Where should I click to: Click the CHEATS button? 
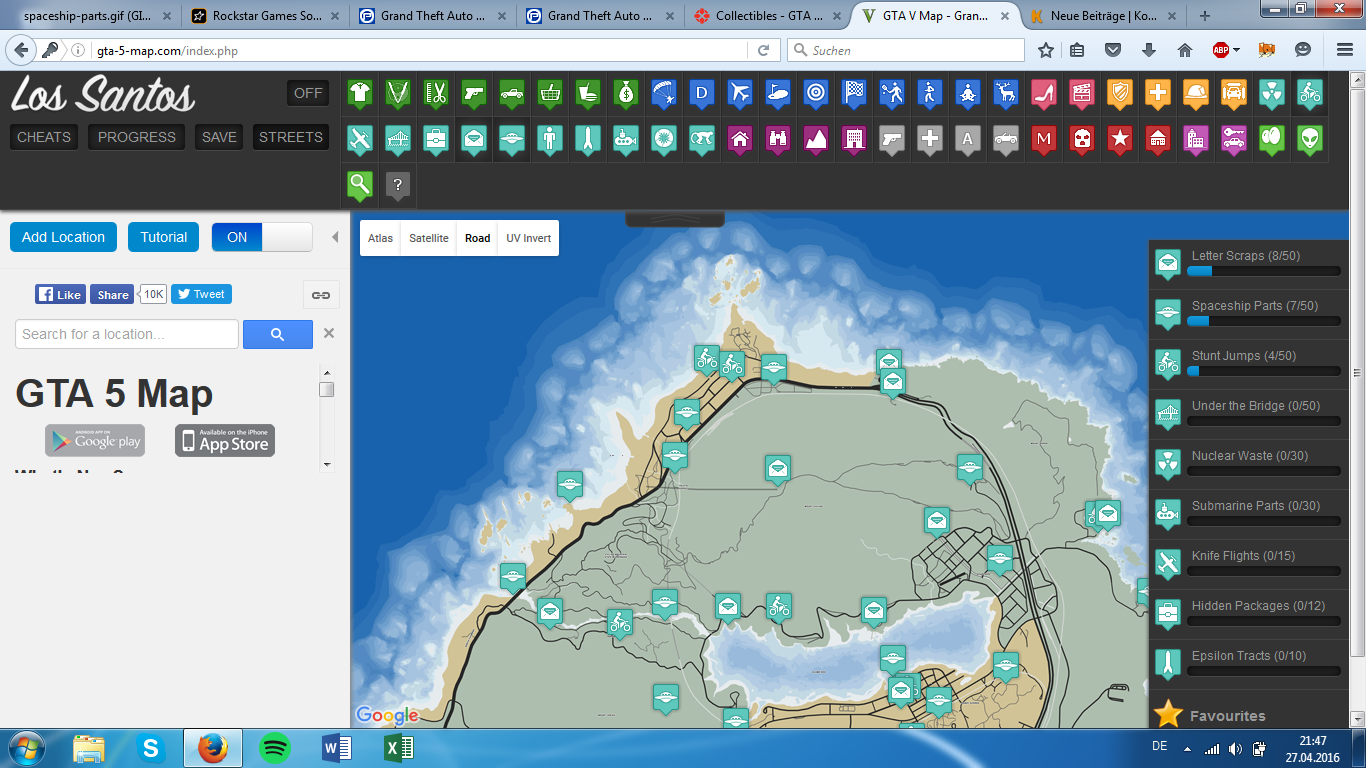tap(44, 137)
